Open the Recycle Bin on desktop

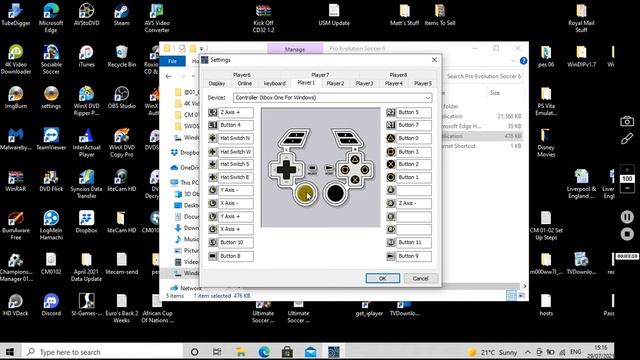tap(122, 56)
